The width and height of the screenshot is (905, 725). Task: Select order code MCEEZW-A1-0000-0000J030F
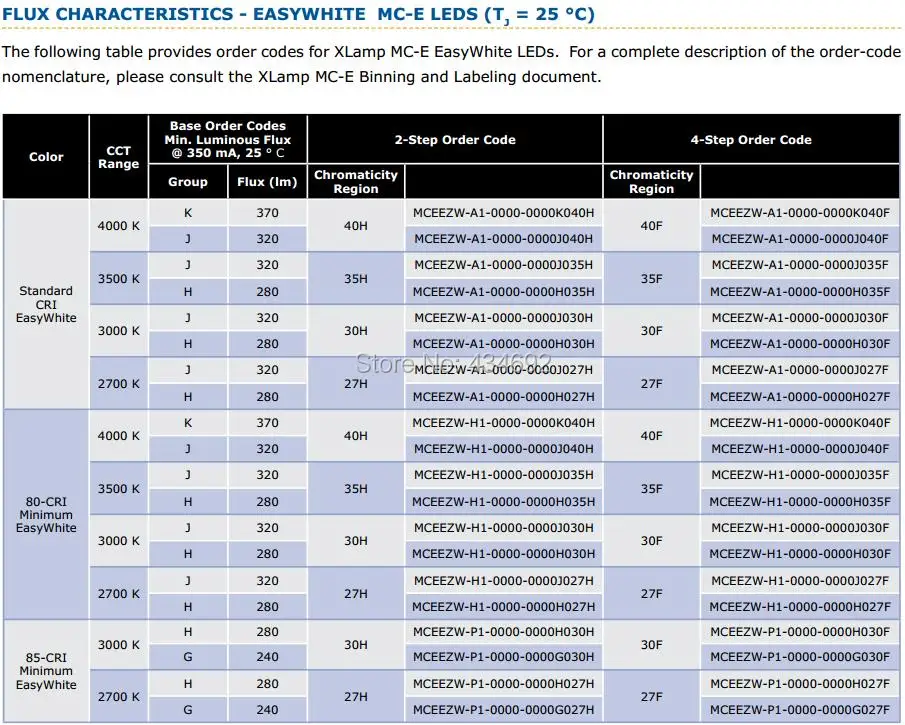point(800,318)
